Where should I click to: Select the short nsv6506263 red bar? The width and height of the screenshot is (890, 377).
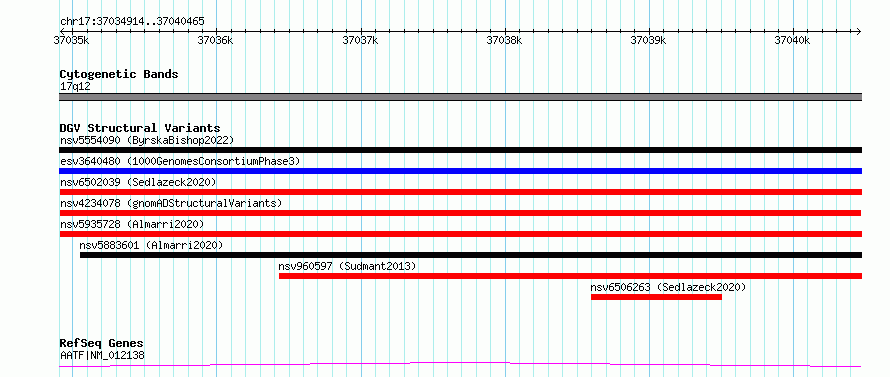656,297
